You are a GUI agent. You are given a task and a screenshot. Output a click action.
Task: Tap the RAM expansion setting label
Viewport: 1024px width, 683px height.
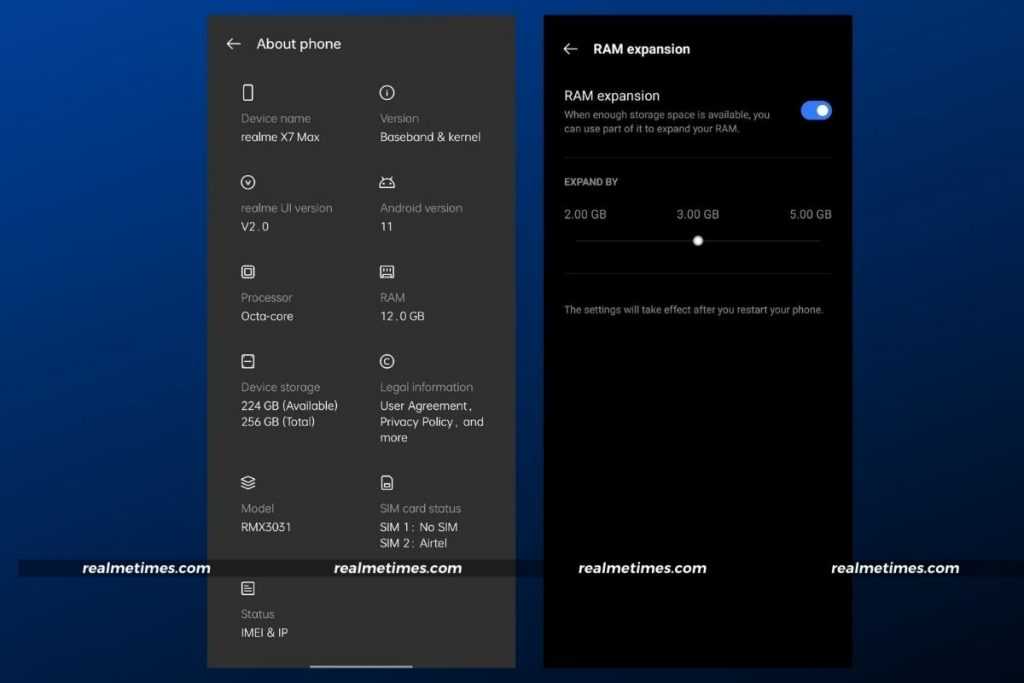coord(612,95)
